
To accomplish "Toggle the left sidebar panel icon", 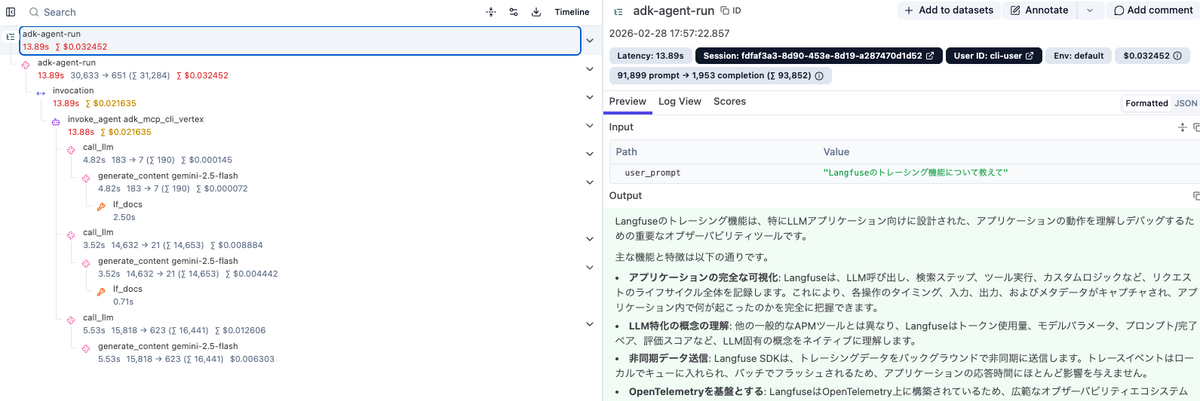I will (11, 12).
